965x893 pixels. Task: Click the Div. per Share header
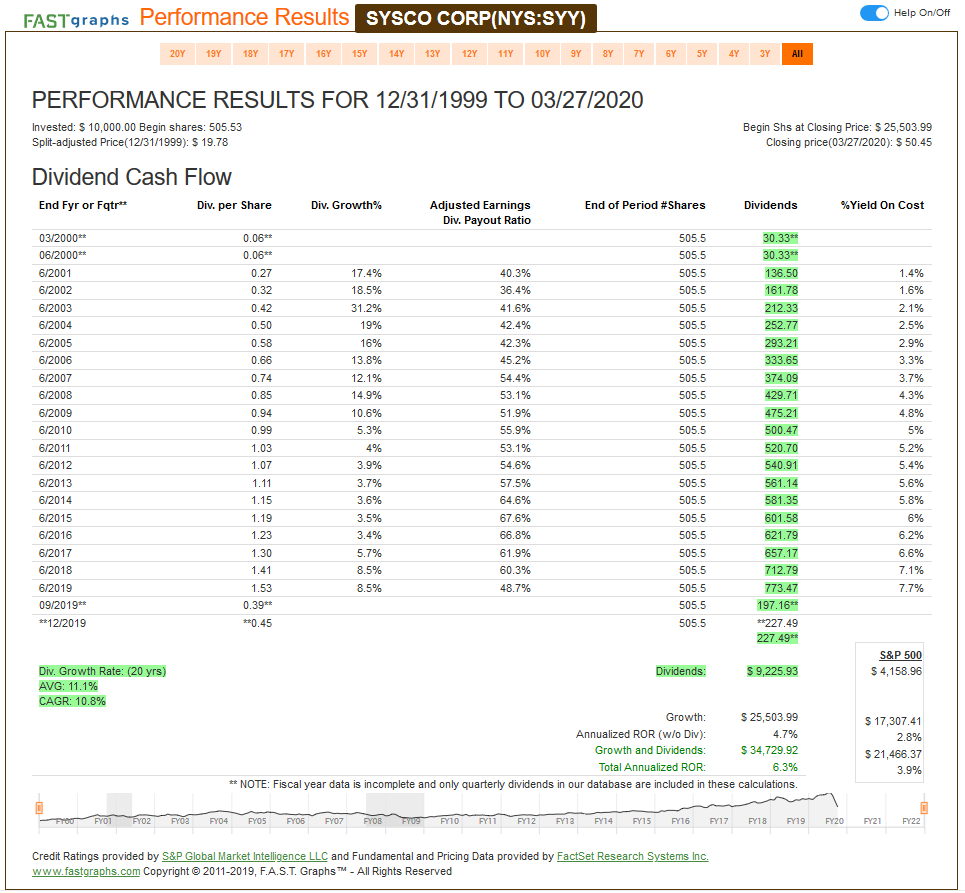[x=234, y=206]
